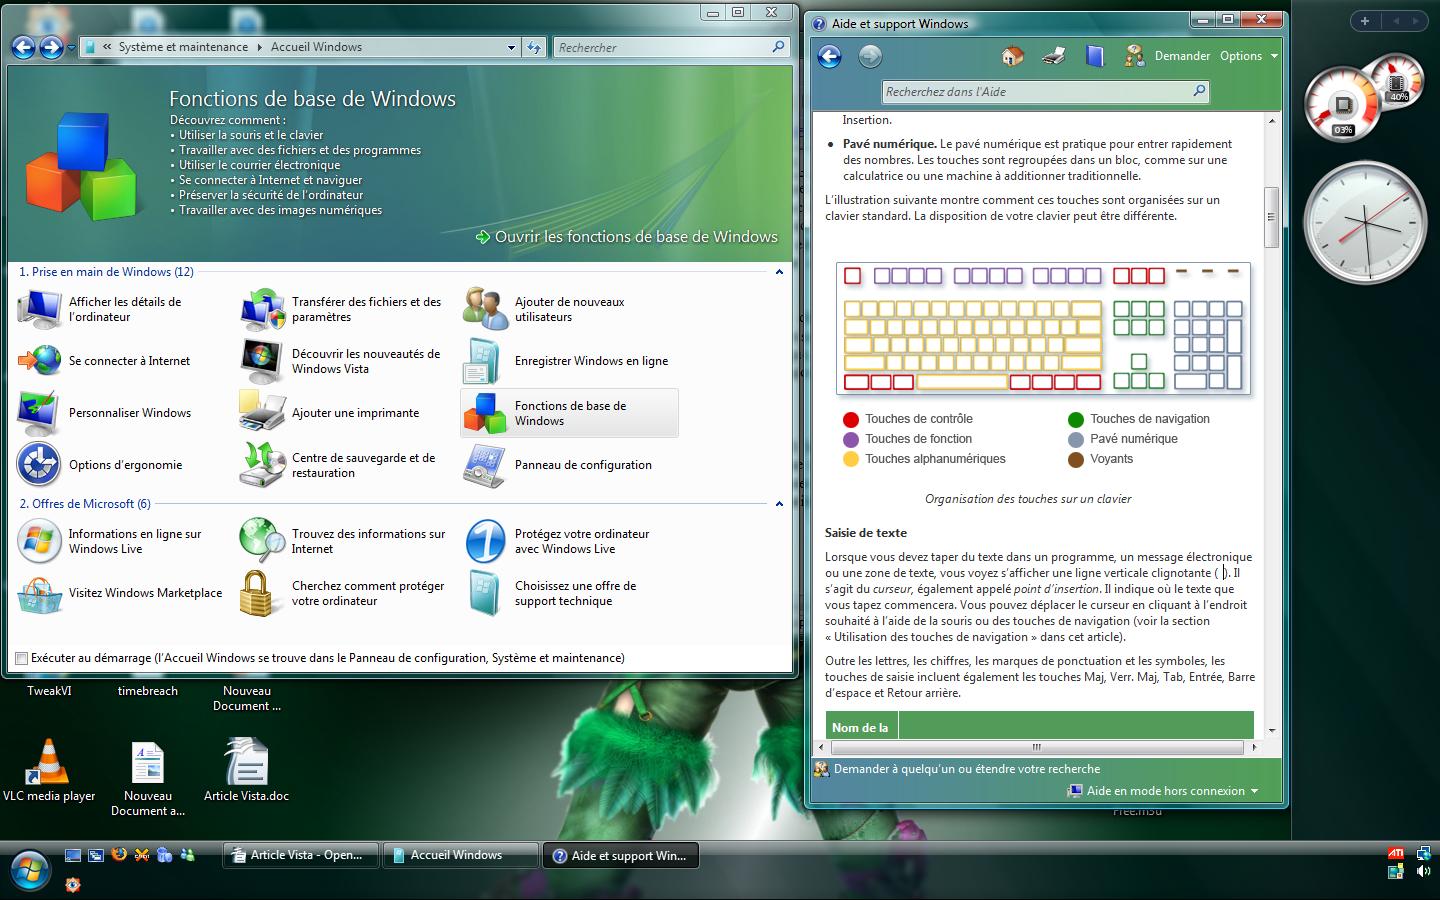Open Centre de sauvegarde et de restauration

[340, 465]
